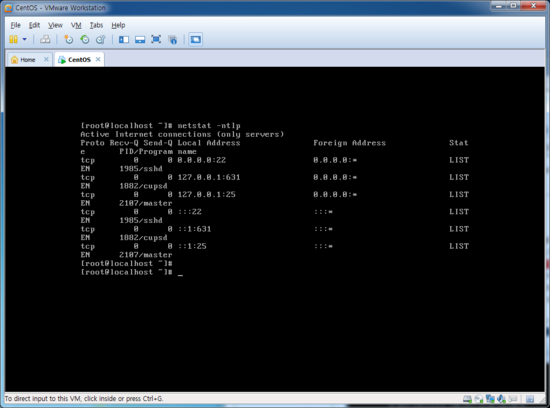Open the File menu

(x=15, y=25)
